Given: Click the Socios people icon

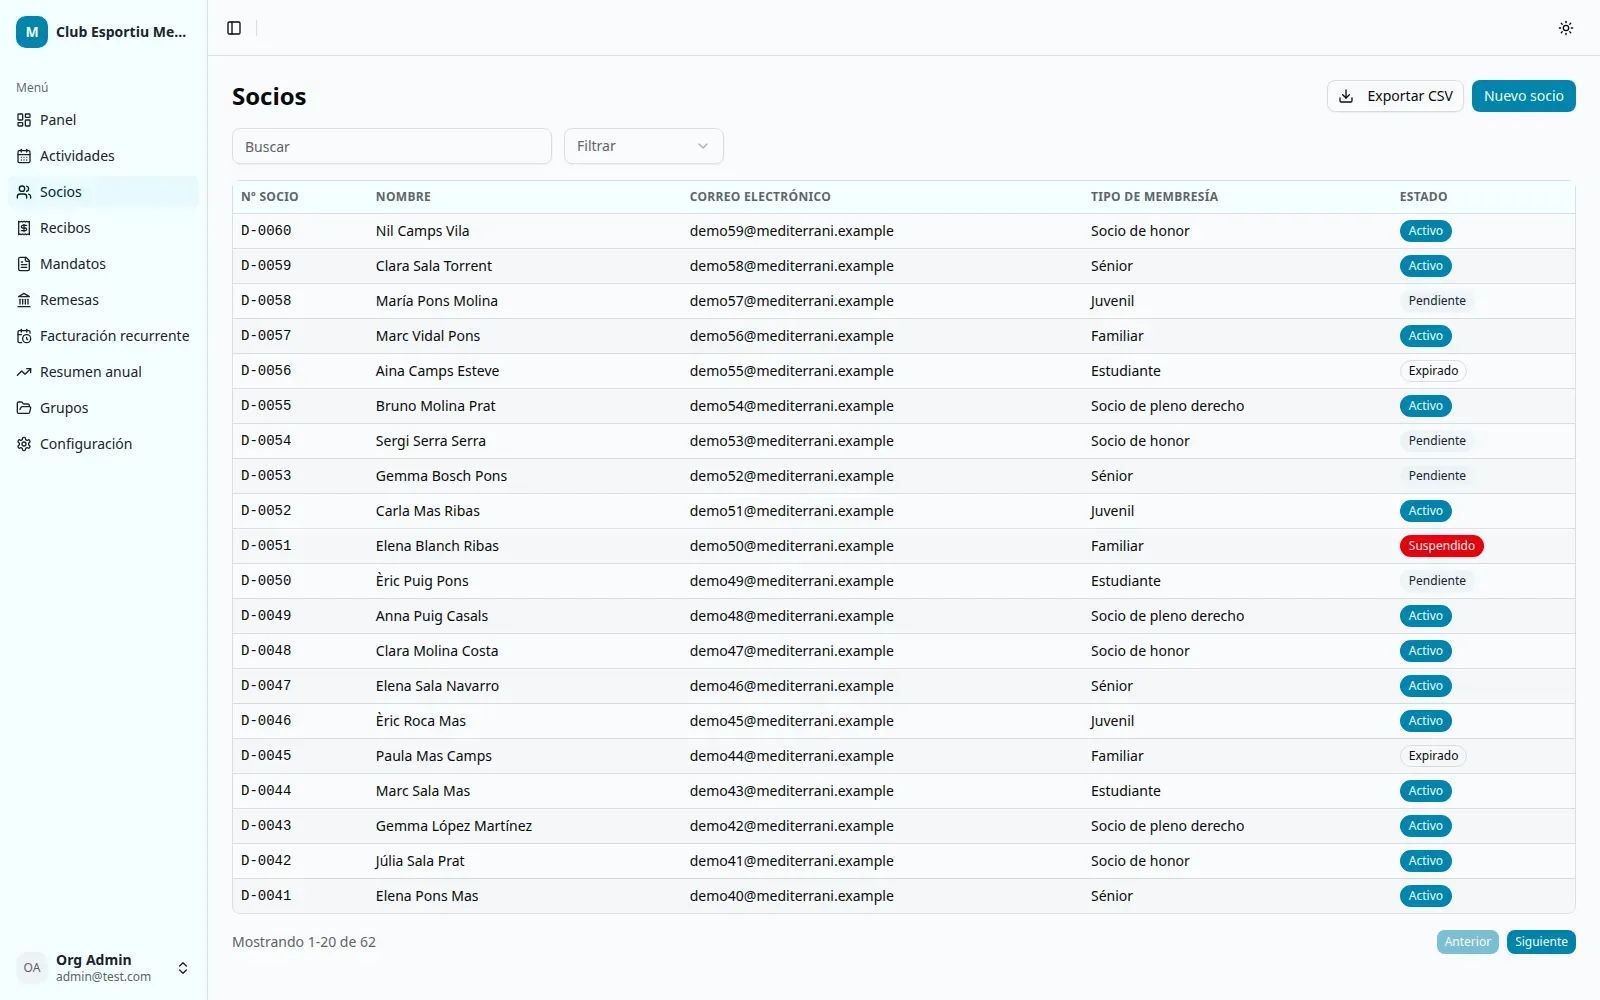Looking at the screenshot, I should [x=24, y=192].
